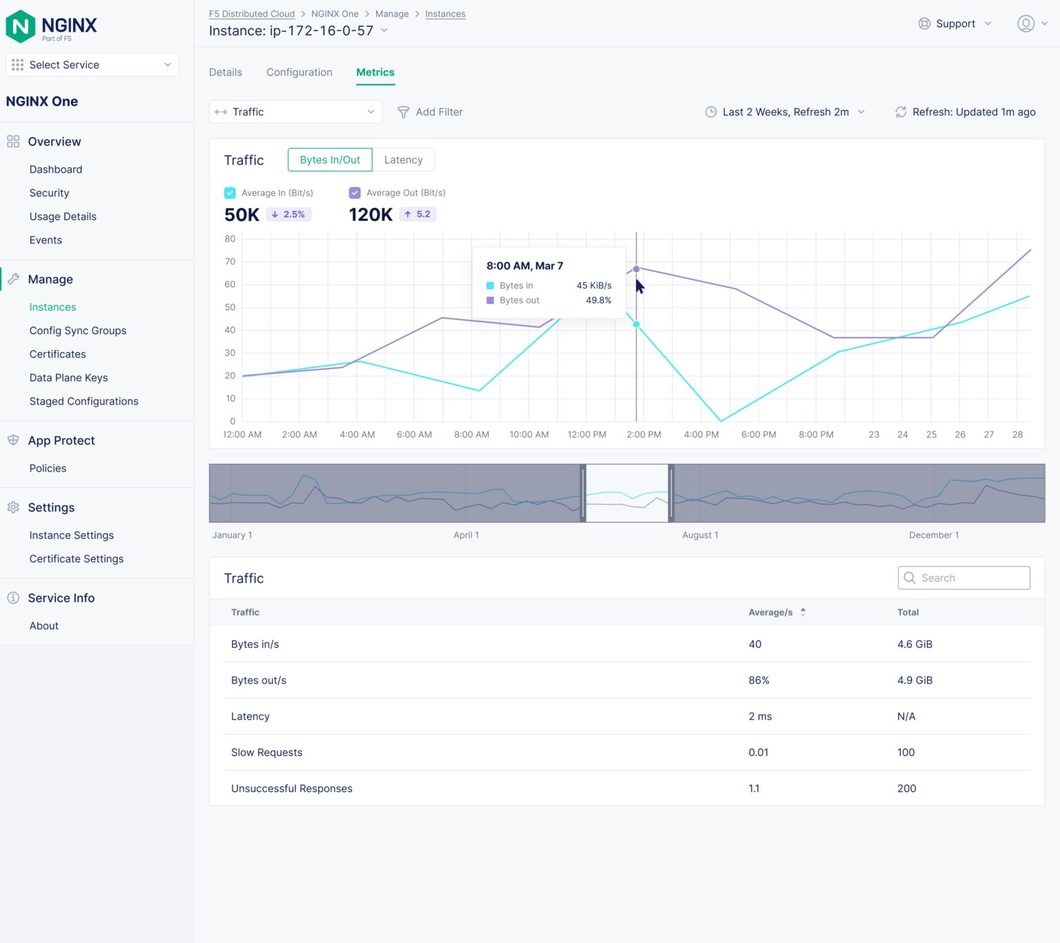Click the Overview grid icon in sidebar
Screen dimensions: 1060x943
click(13, 142)
